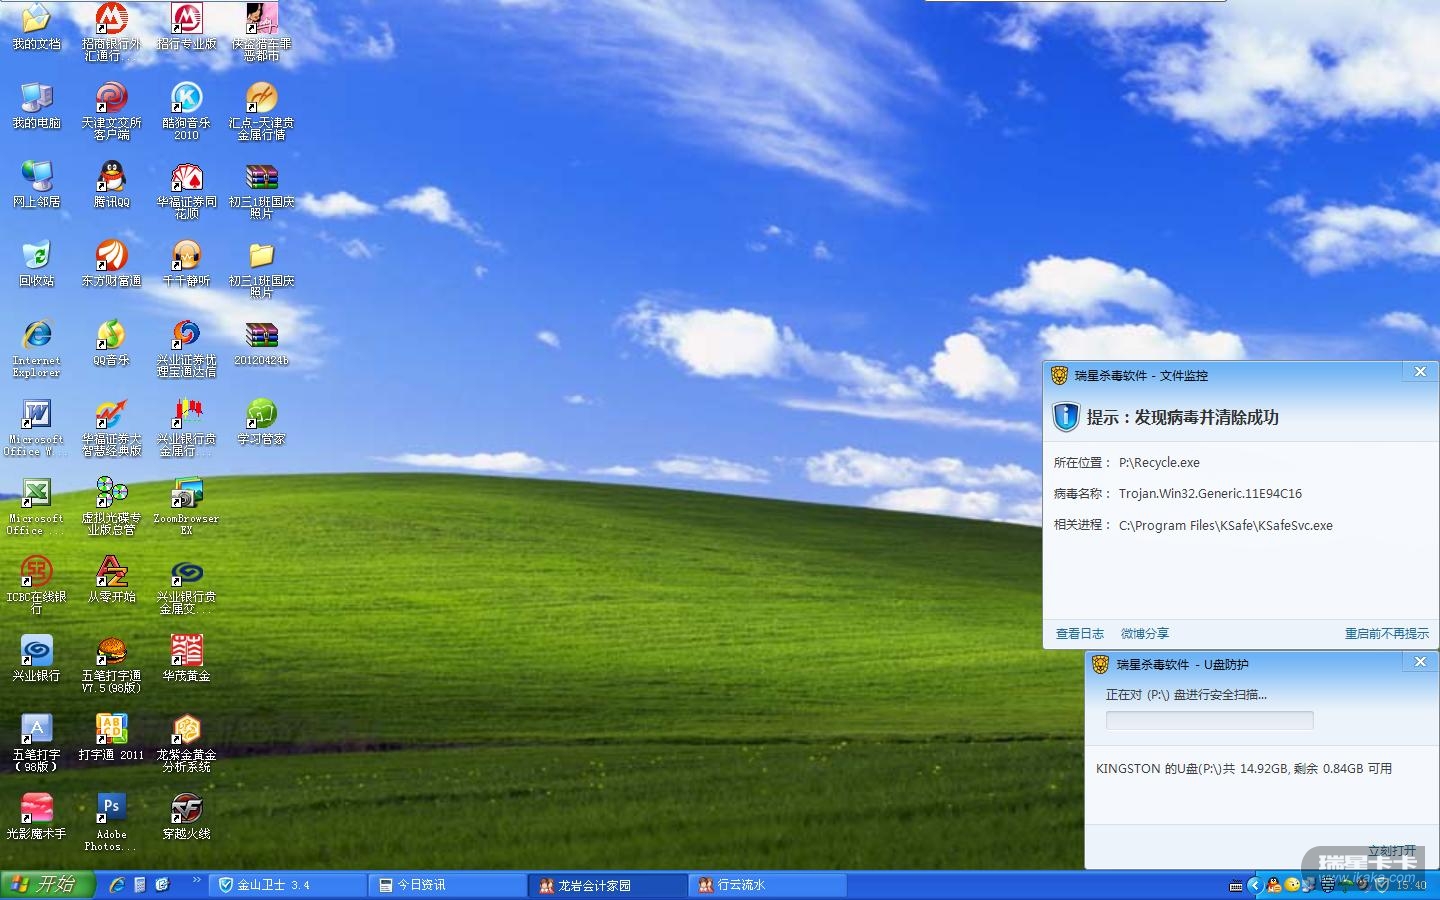
Task: Select the QQ音乐 desktop shortcut
Action: tap(111, 342)
